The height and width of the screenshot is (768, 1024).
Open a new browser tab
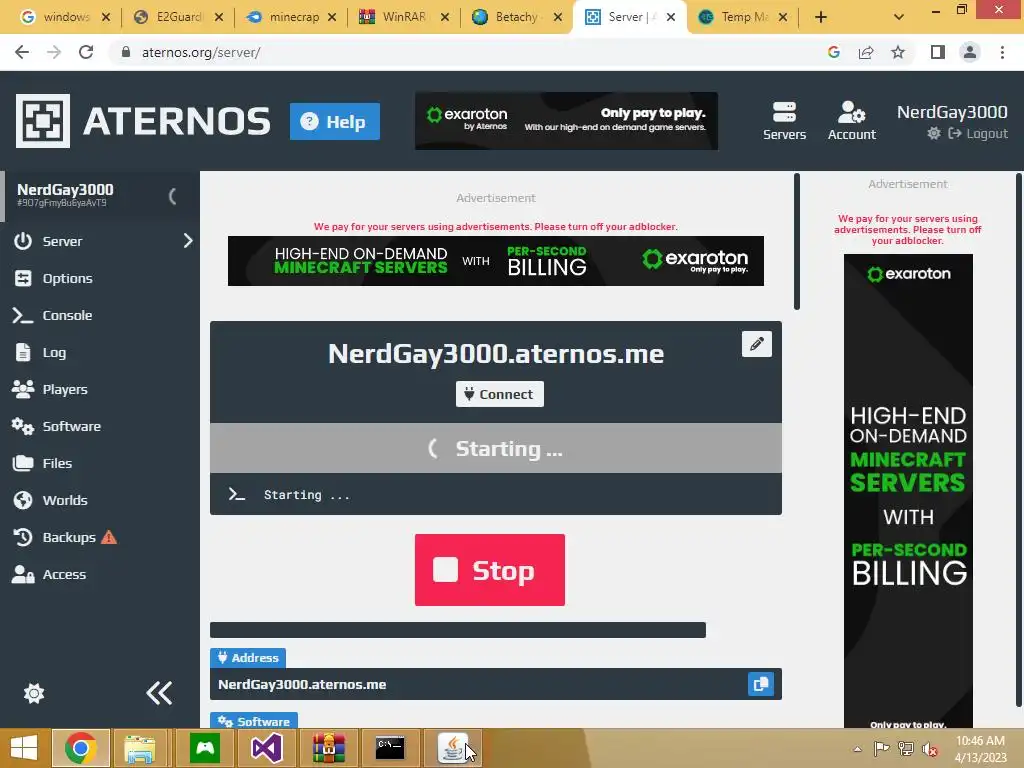pos(821,17)
